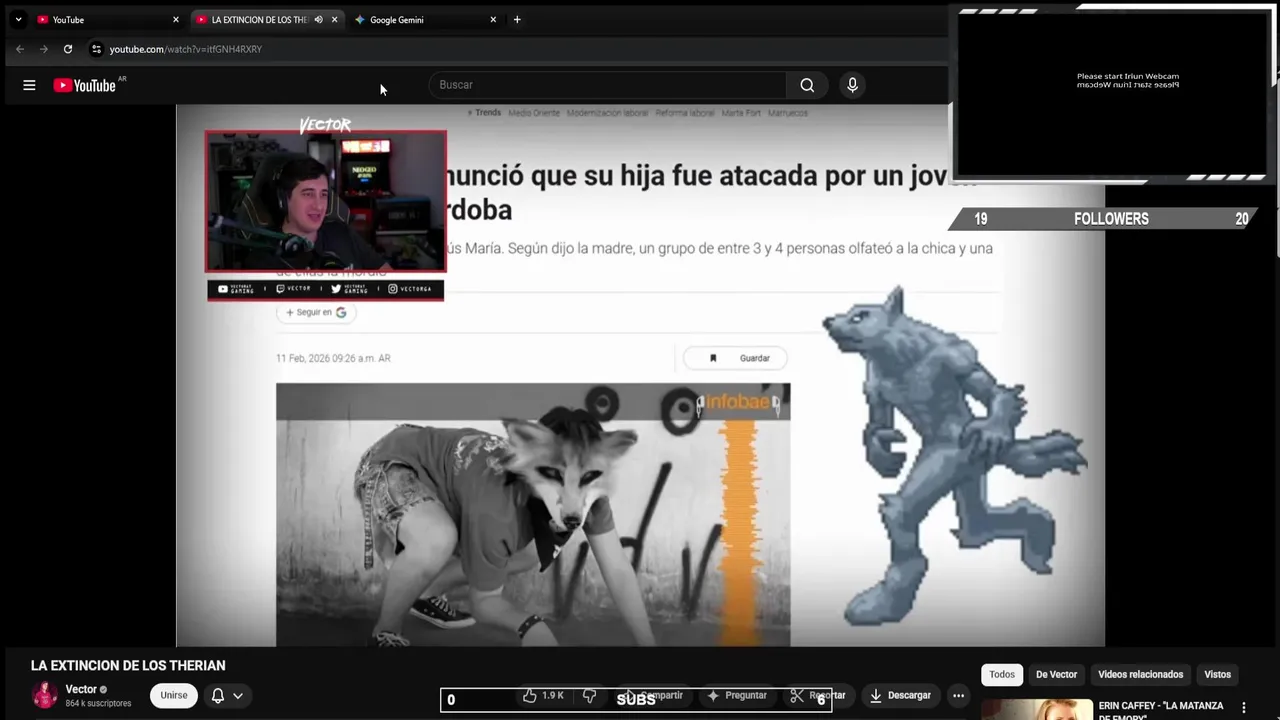Click the Descargar download button

click(x=900, y=695)
